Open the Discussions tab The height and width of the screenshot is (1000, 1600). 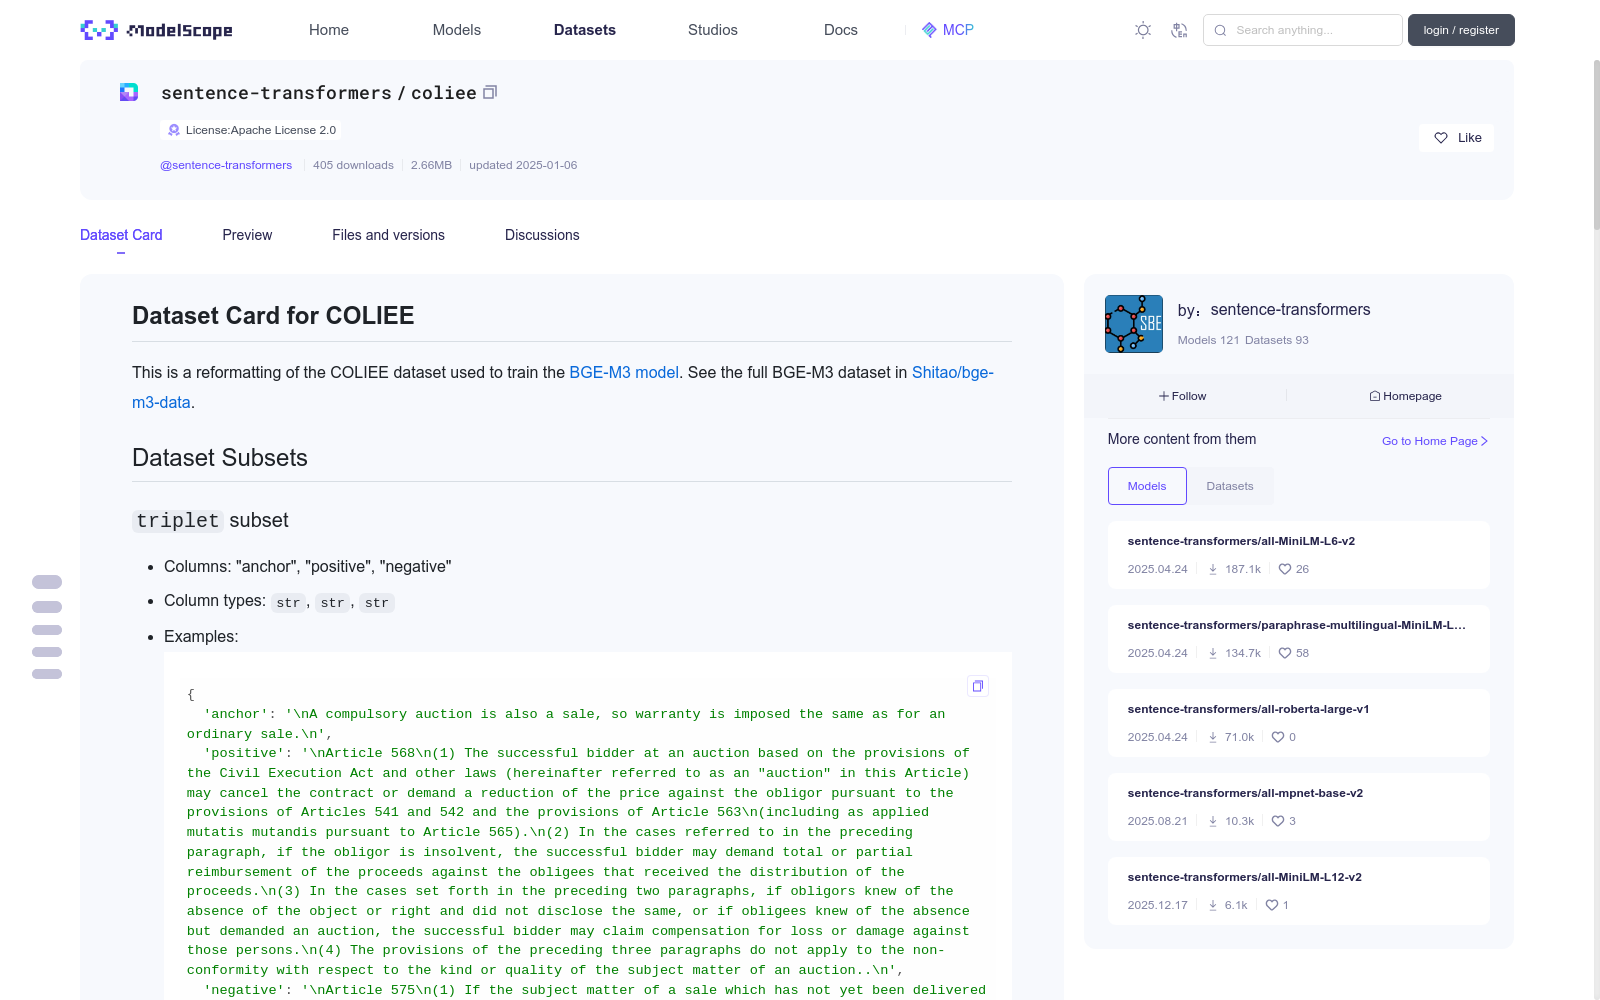[542, 235]
